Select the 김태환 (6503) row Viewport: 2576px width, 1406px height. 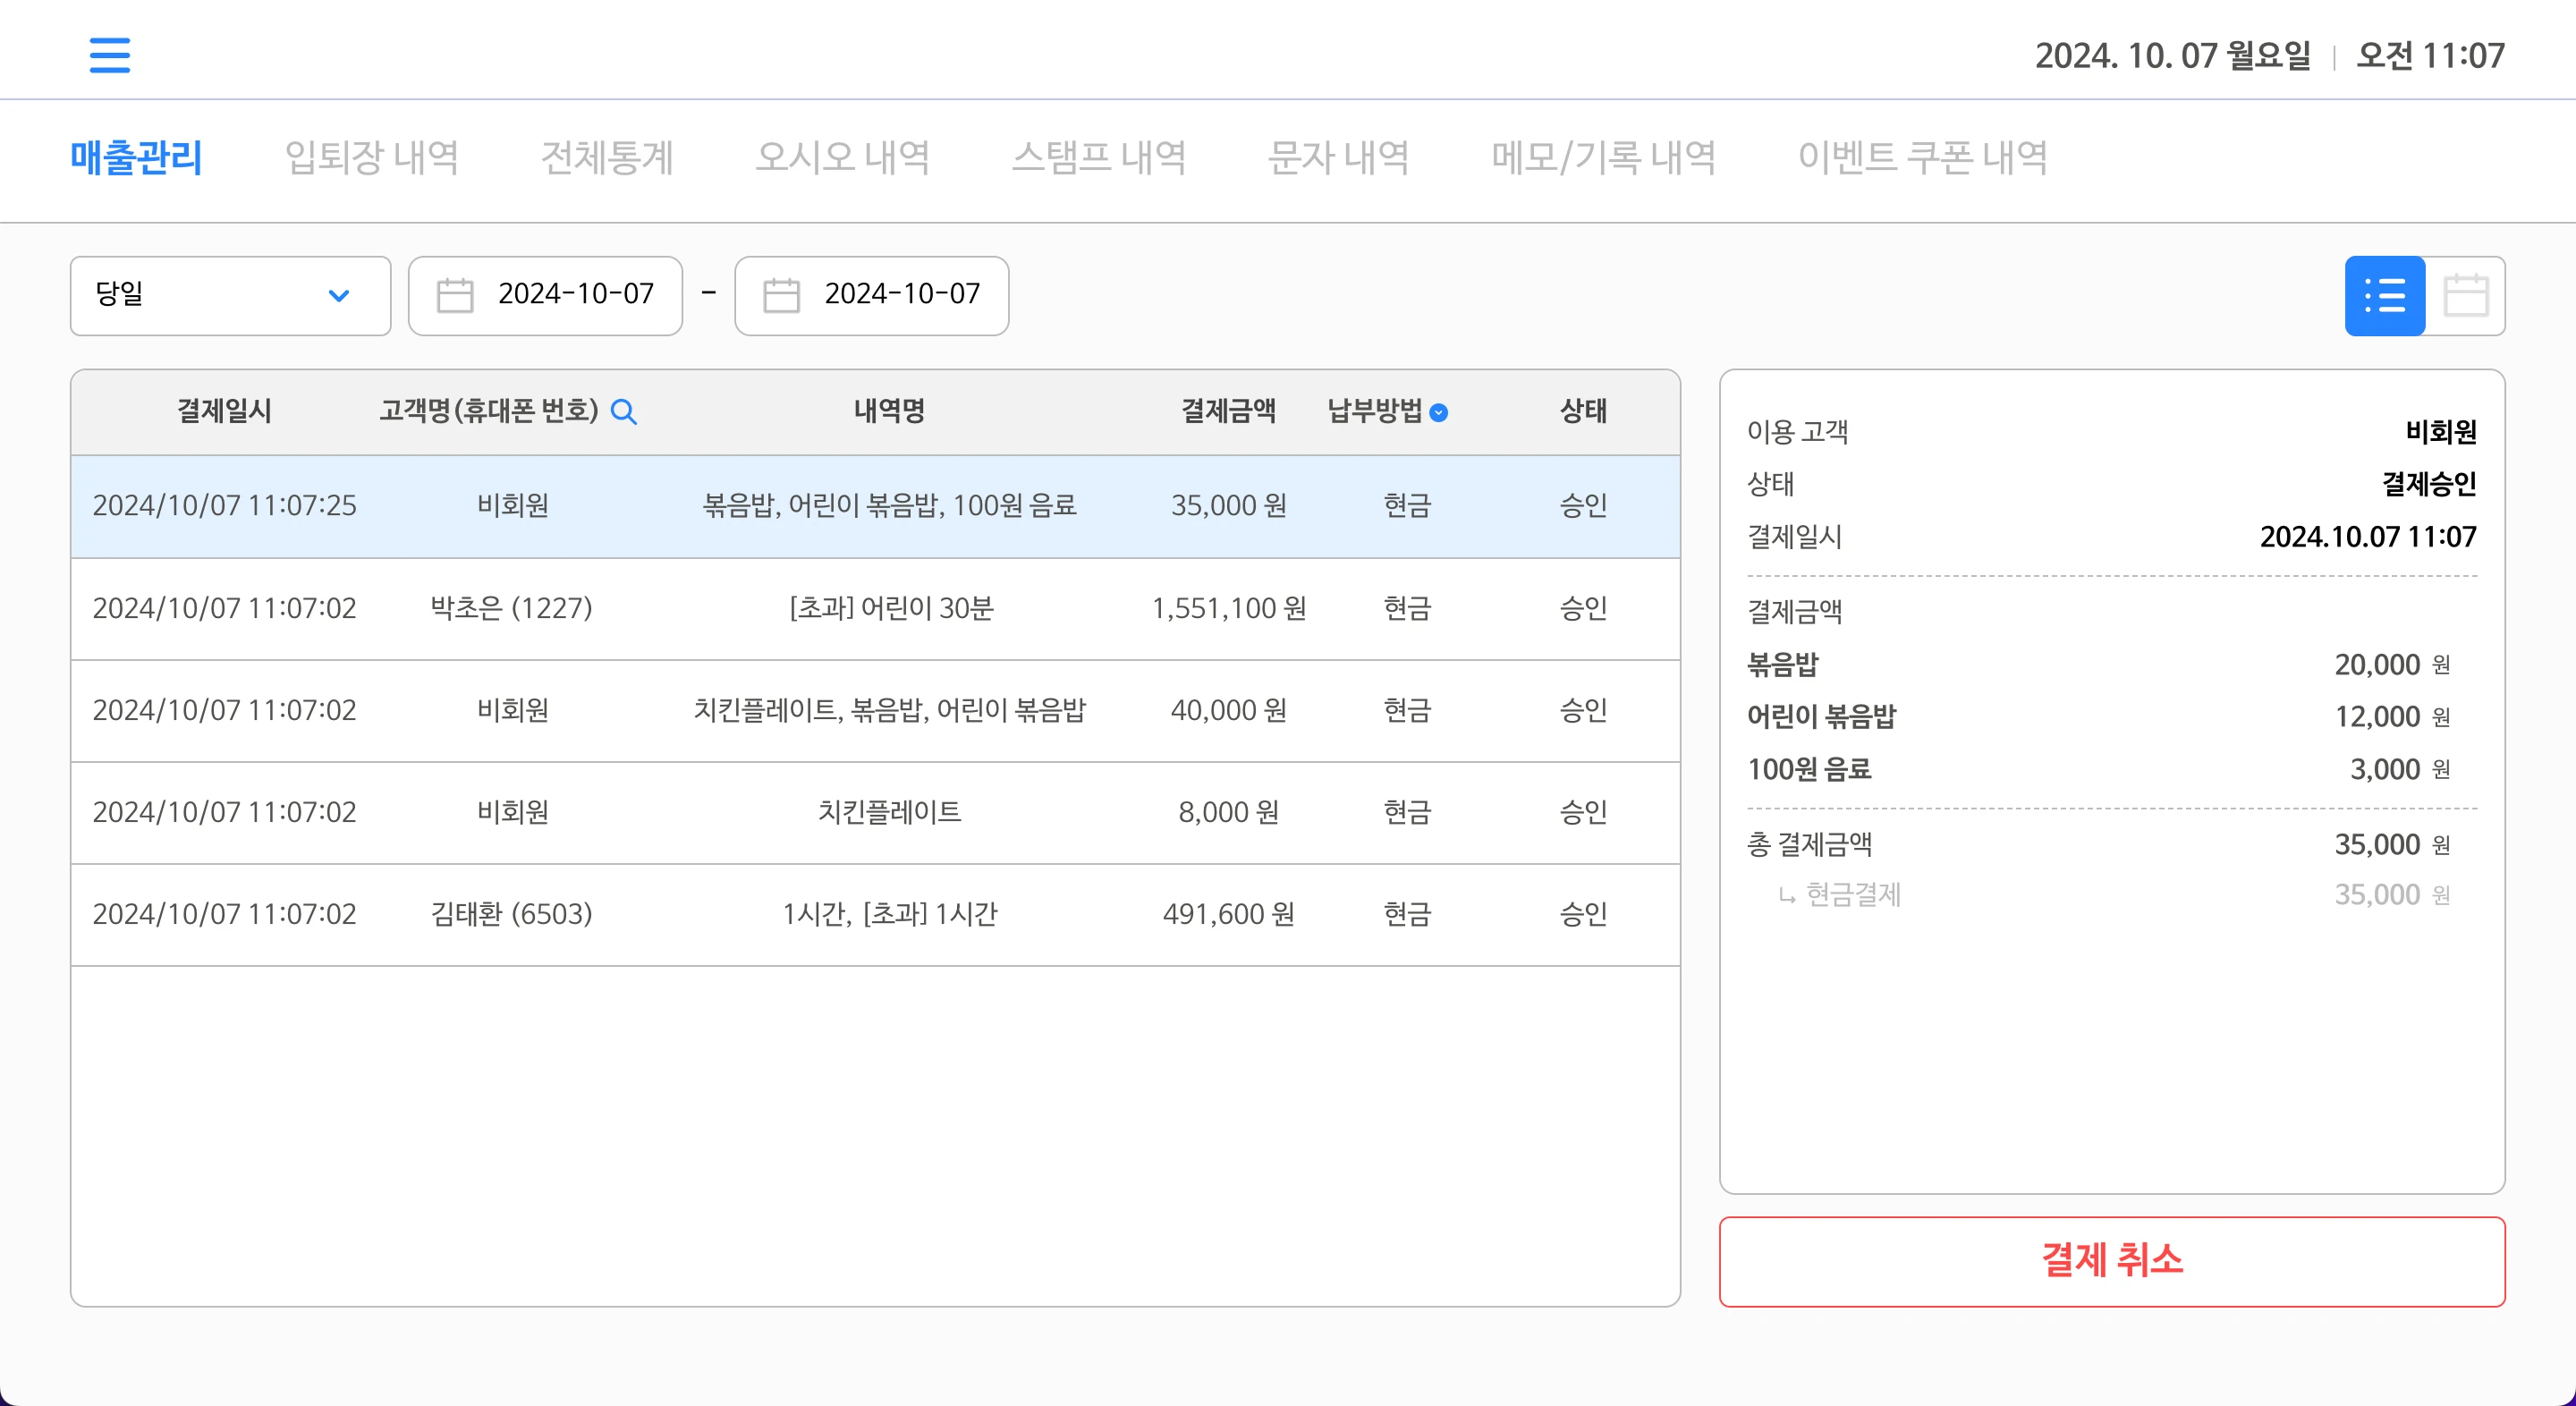click(x=875, y=914)
